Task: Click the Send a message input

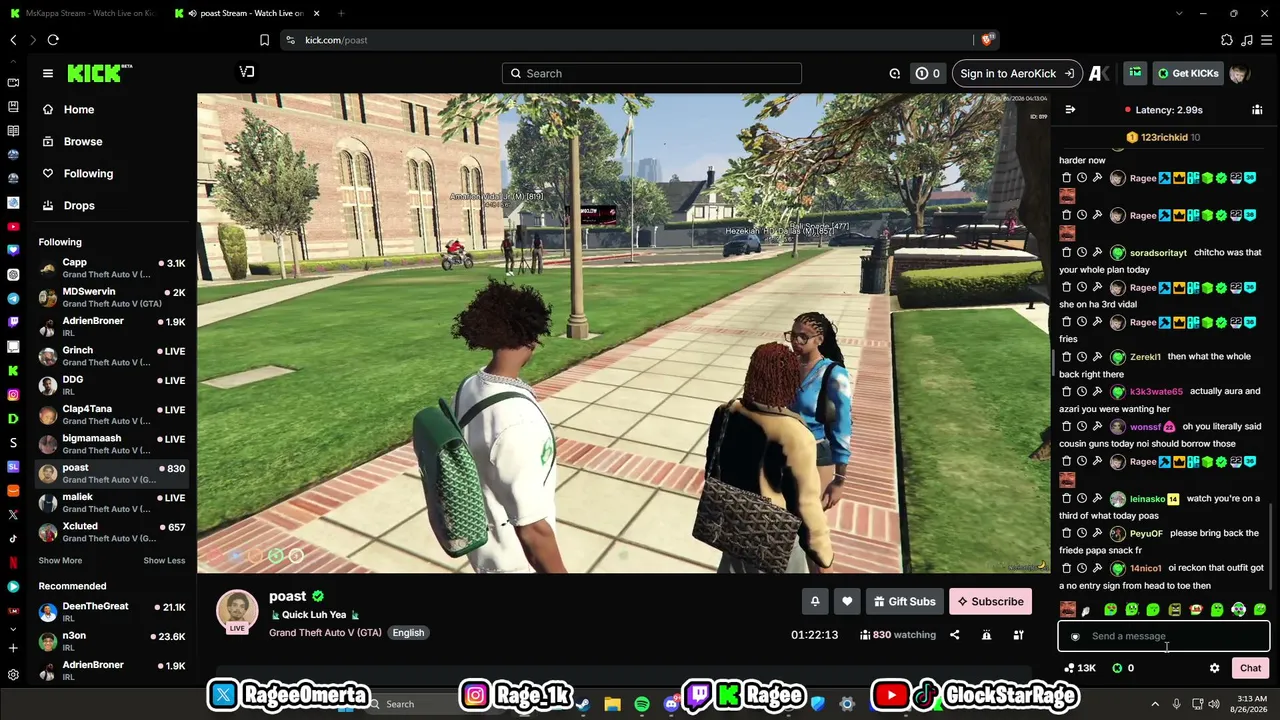Action: coord(1164,636)
